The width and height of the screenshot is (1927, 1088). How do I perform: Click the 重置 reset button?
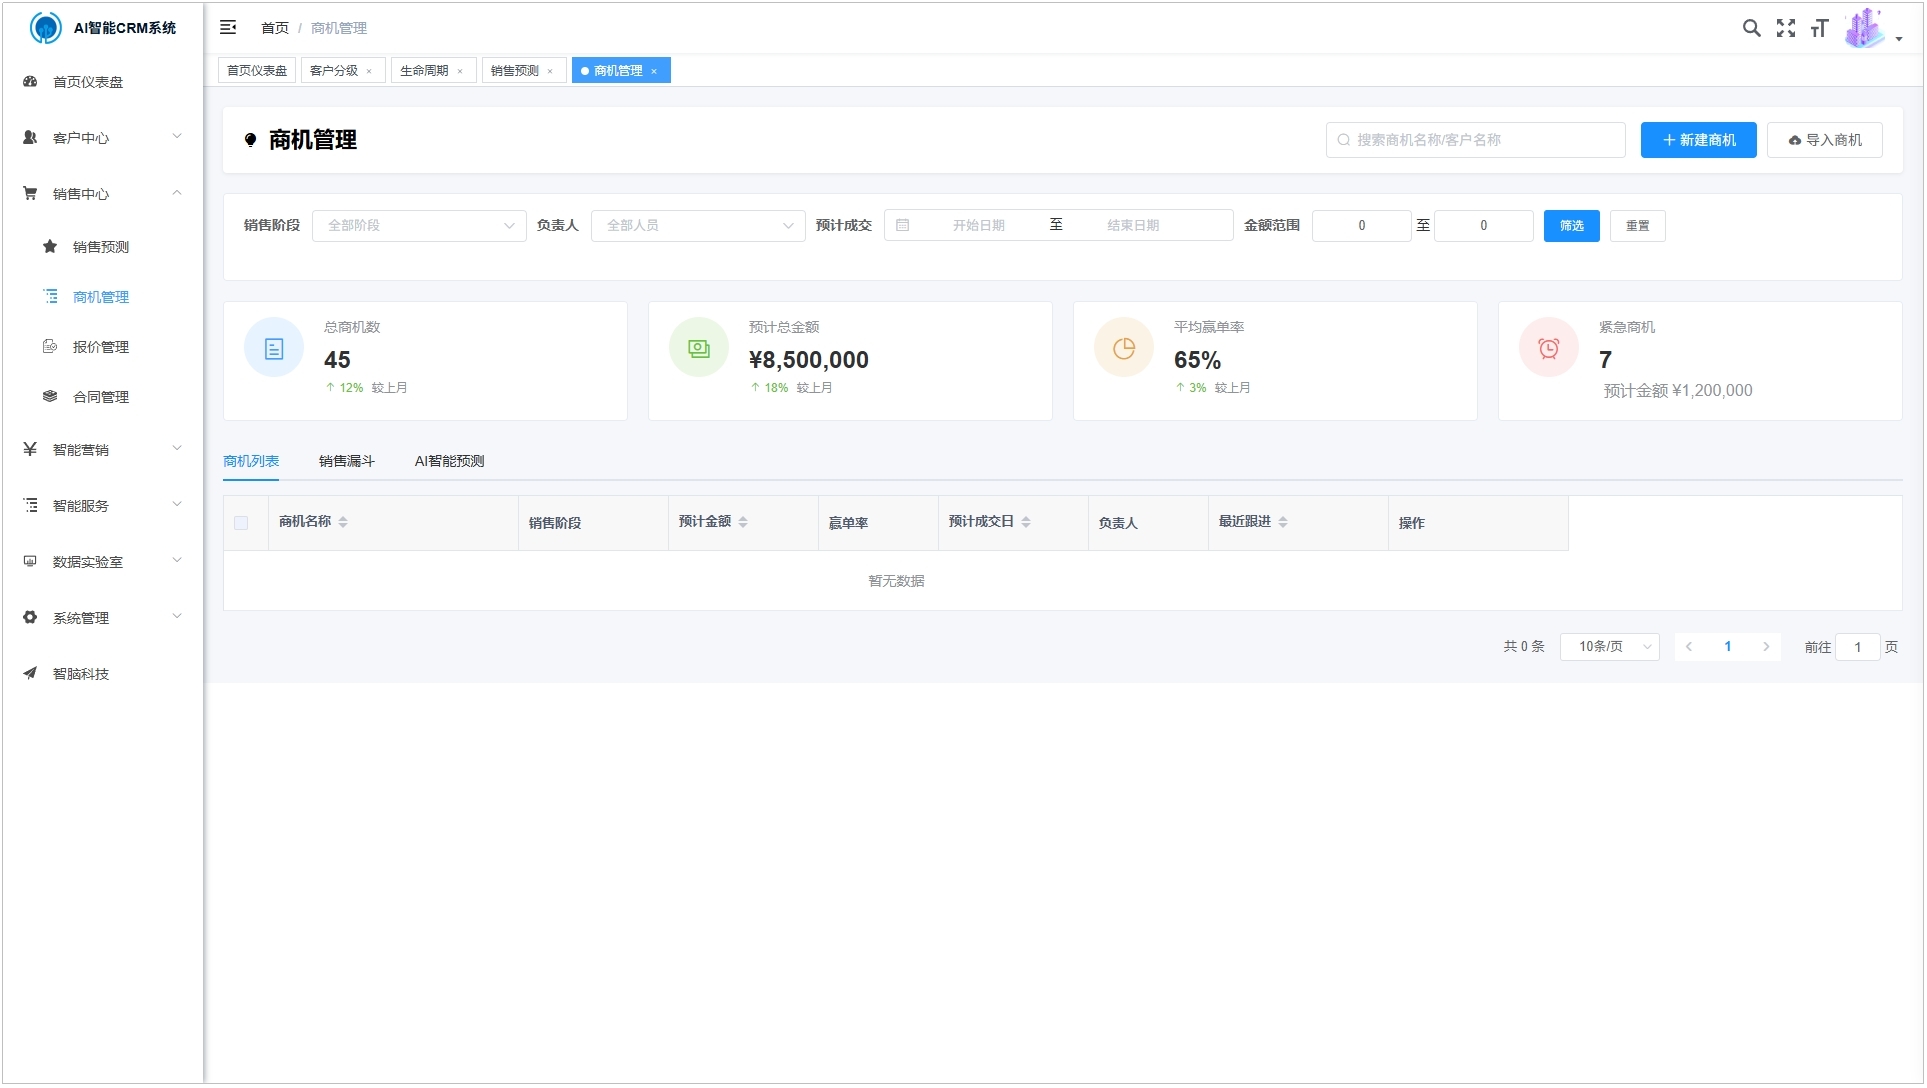click(1638, 225)
